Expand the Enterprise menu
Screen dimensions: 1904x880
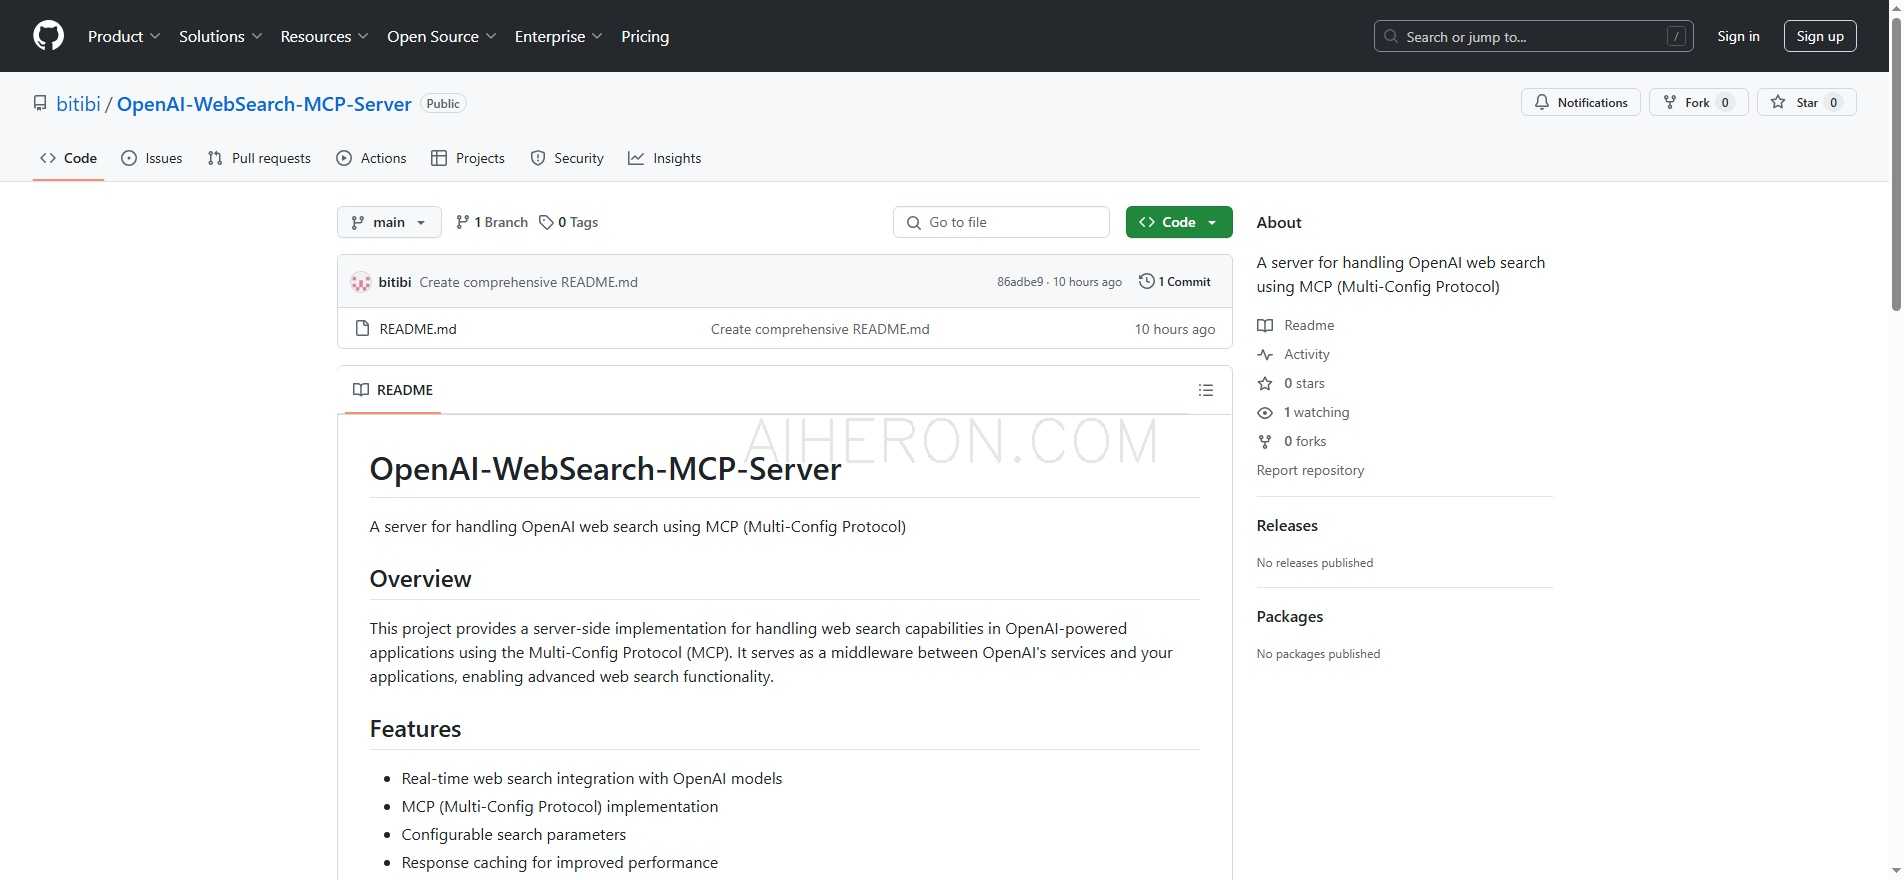[x=558, y=36]
